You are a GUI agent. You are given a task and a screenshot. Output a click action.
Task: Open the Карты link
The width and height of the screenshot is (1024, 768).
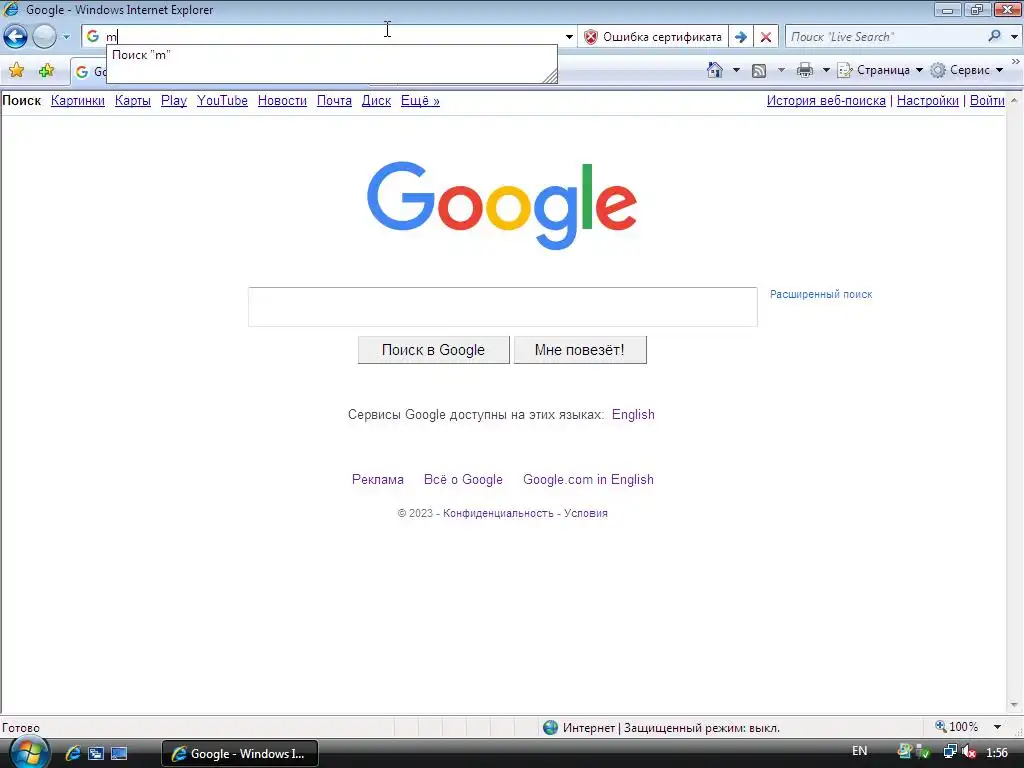[x=133, y=101]
